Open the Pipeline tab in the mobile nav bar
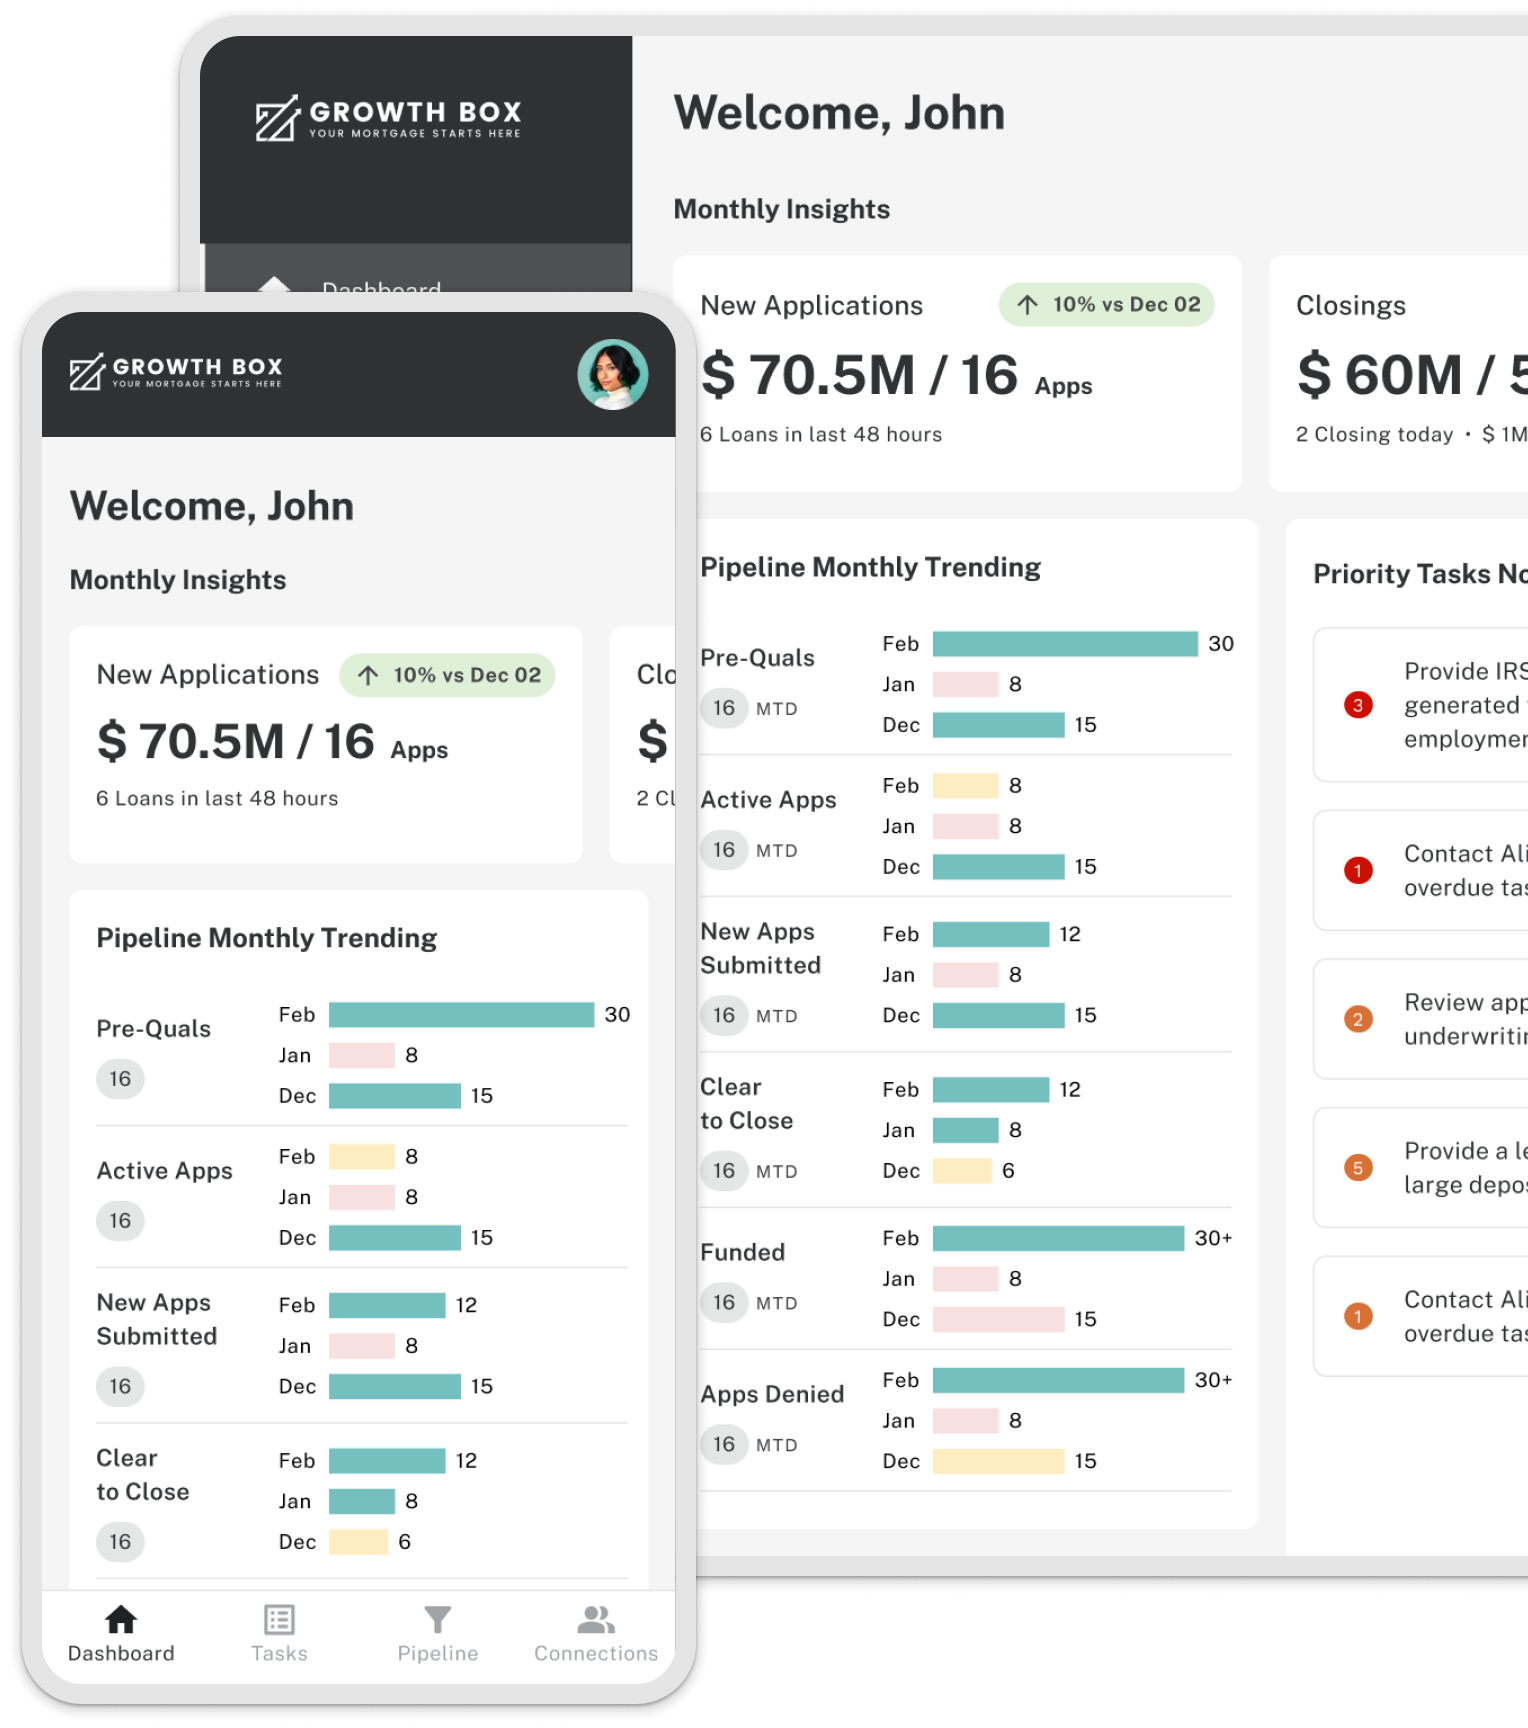The height and width of the screenshot is (1728, 1528). [437, 1634]
